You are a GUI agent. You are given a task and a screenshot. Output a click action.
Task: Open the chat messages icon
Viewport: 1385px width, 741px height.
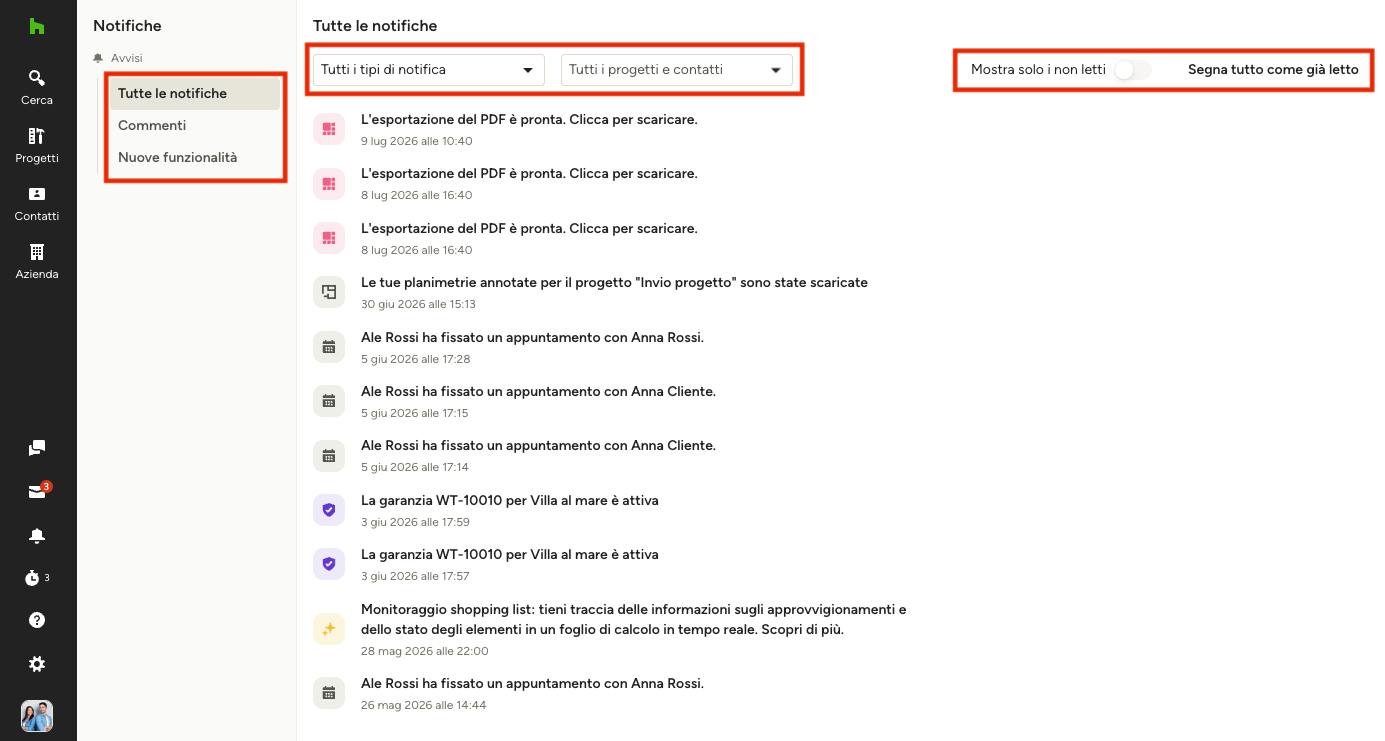37,448
